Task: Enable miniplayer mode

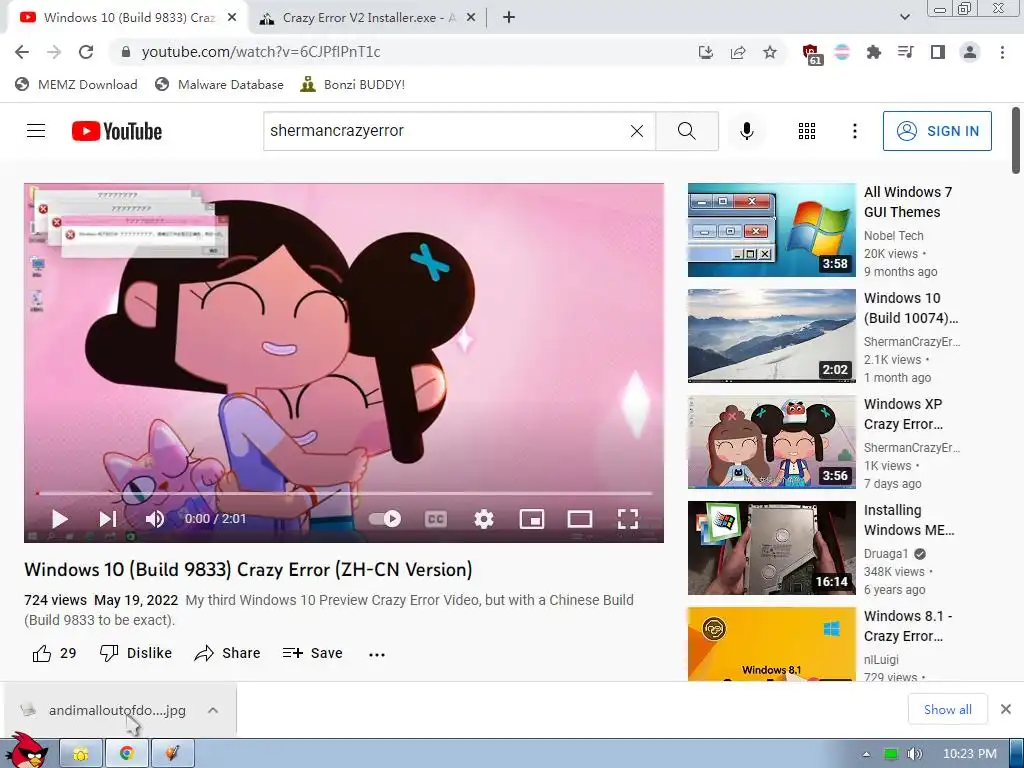Action: coord(532,519)
